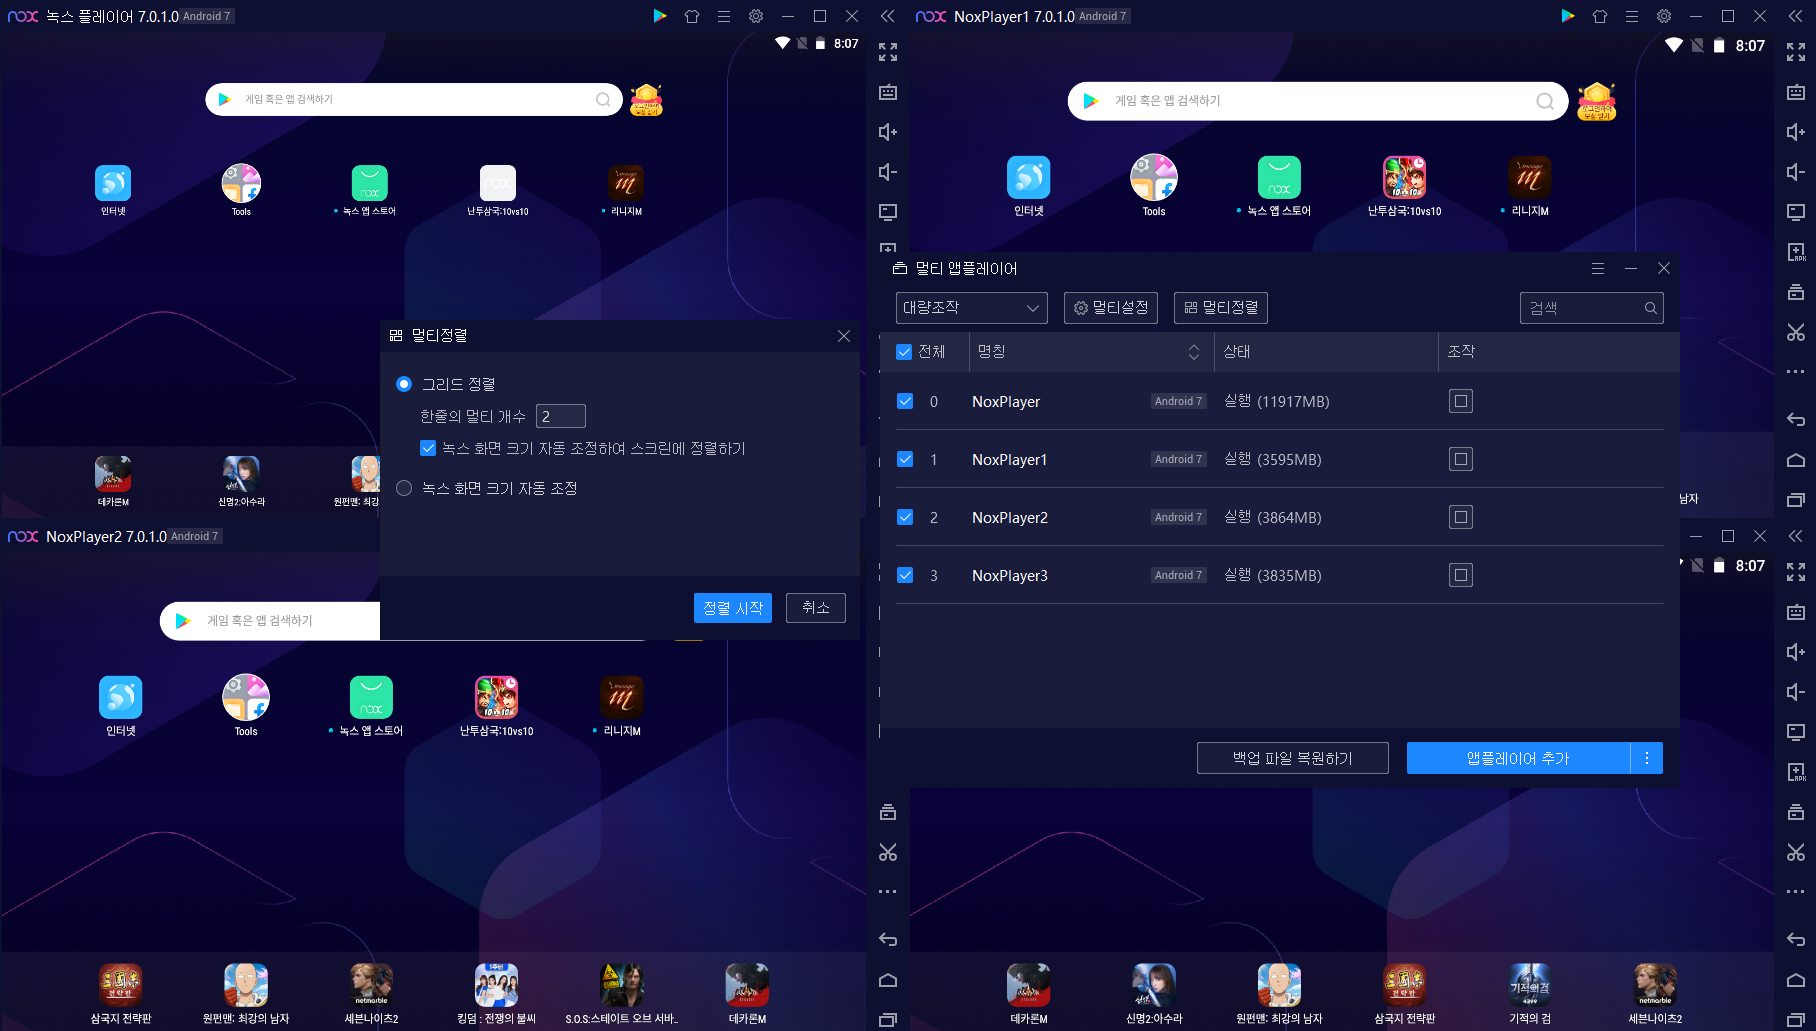Collapse sidebar arrows of NoxPlayer1 window

click(x=1796, y=16)
